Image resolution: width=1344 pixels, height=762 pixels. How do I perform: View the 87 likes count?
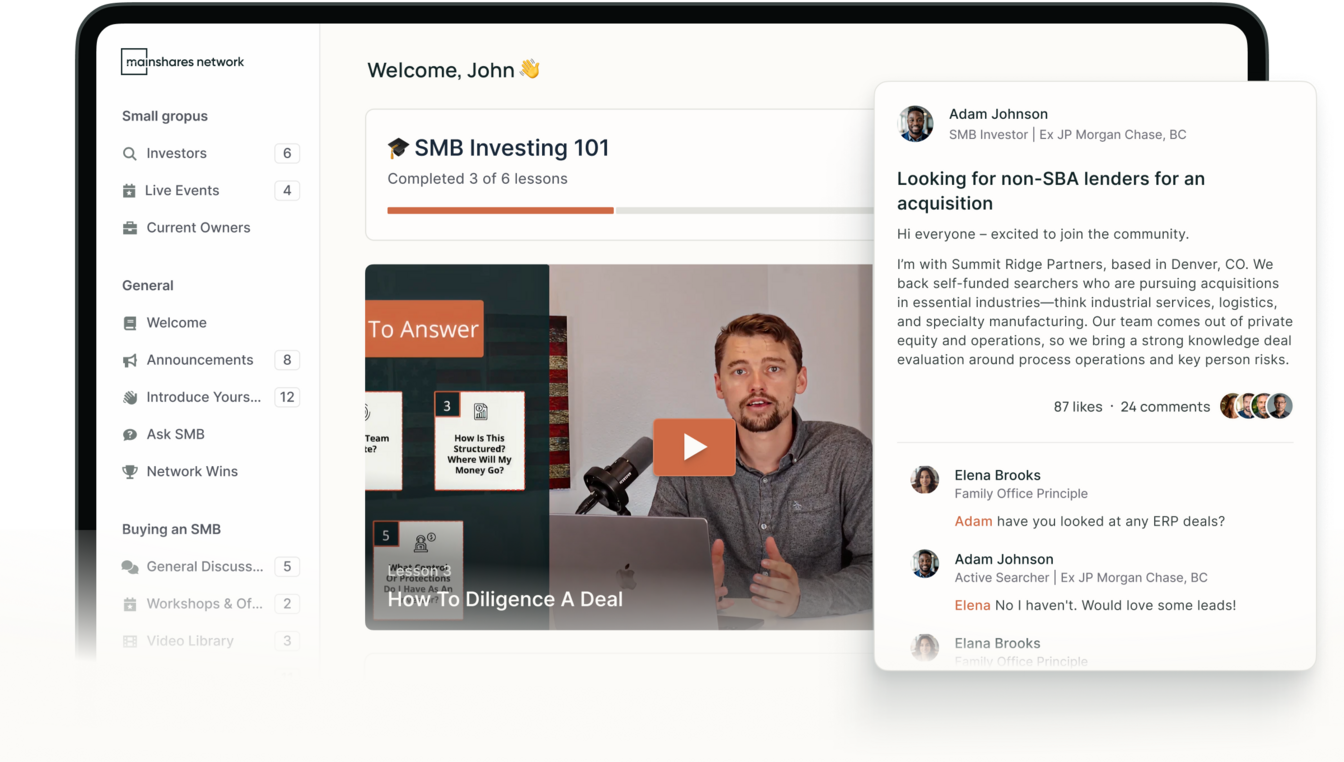[x=1077, y=407]
